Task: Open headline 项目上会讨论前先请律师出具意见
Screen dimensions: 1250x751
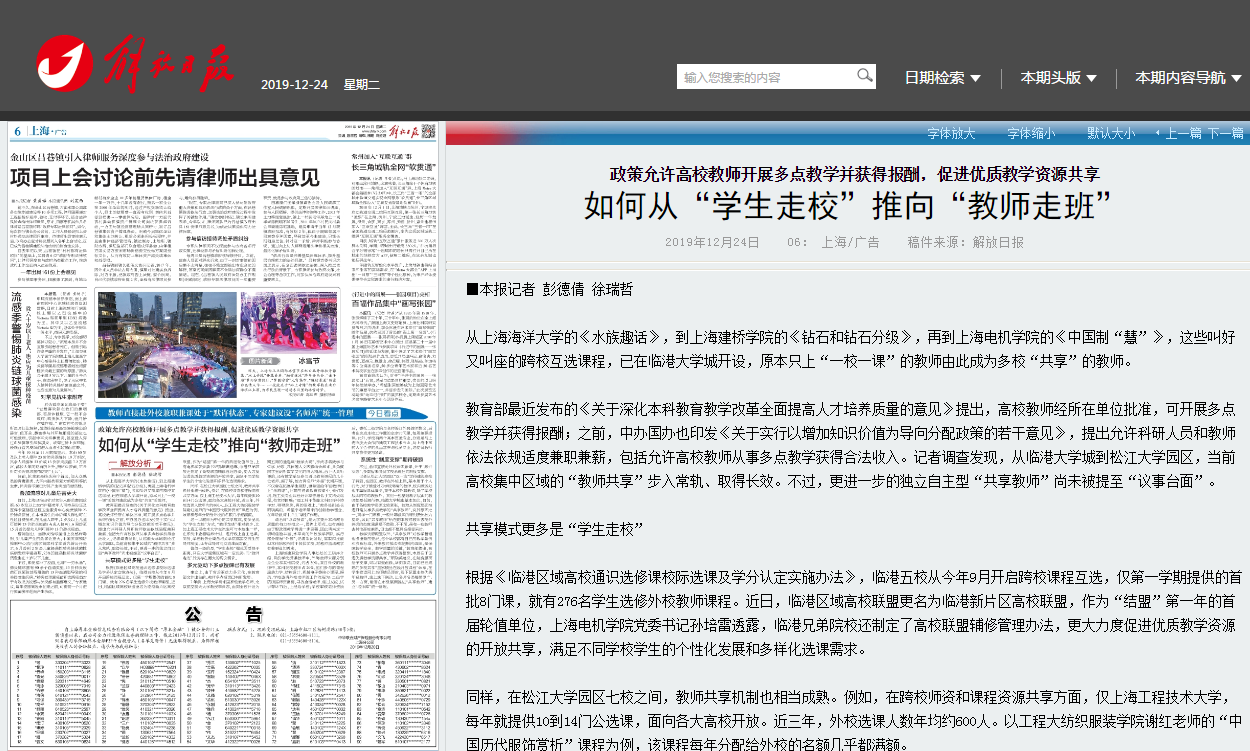Action: [x=165, y=179]
